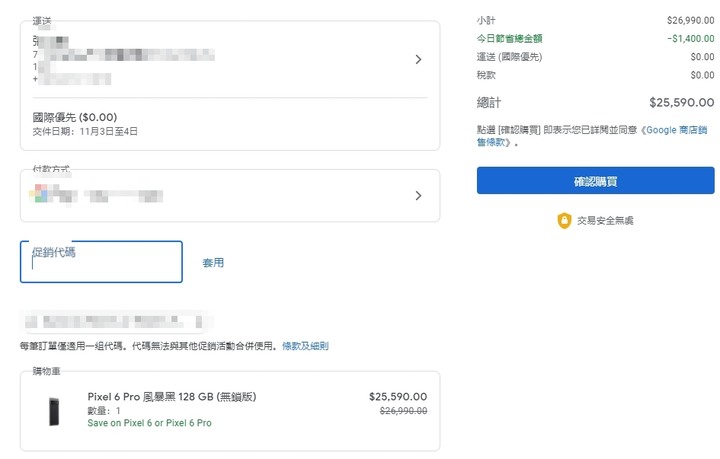Click the crossed-out $26,990.00 original price
The width and height of the screenshot is (720, 459).
403,411
